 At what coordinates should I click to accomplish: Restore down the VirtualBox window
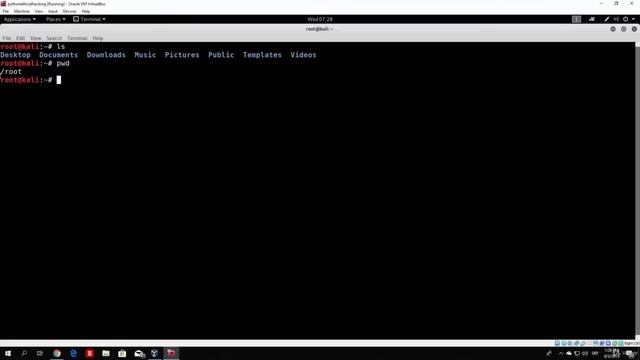coord(616,4)
